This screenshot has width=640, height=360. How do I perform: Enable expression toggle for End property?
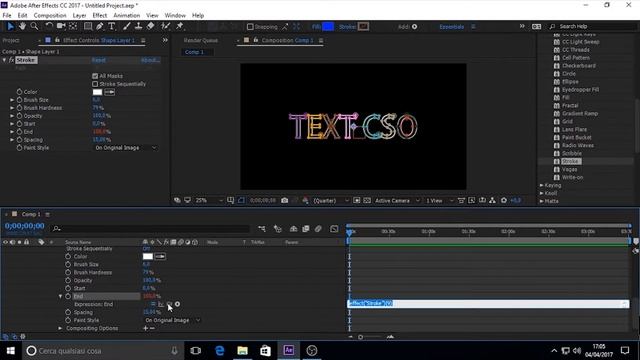(x=153, y=304)
